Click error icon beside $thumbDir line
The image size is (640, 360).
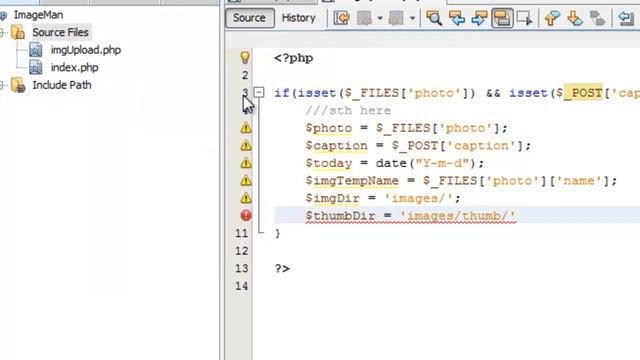click(246, 215)
